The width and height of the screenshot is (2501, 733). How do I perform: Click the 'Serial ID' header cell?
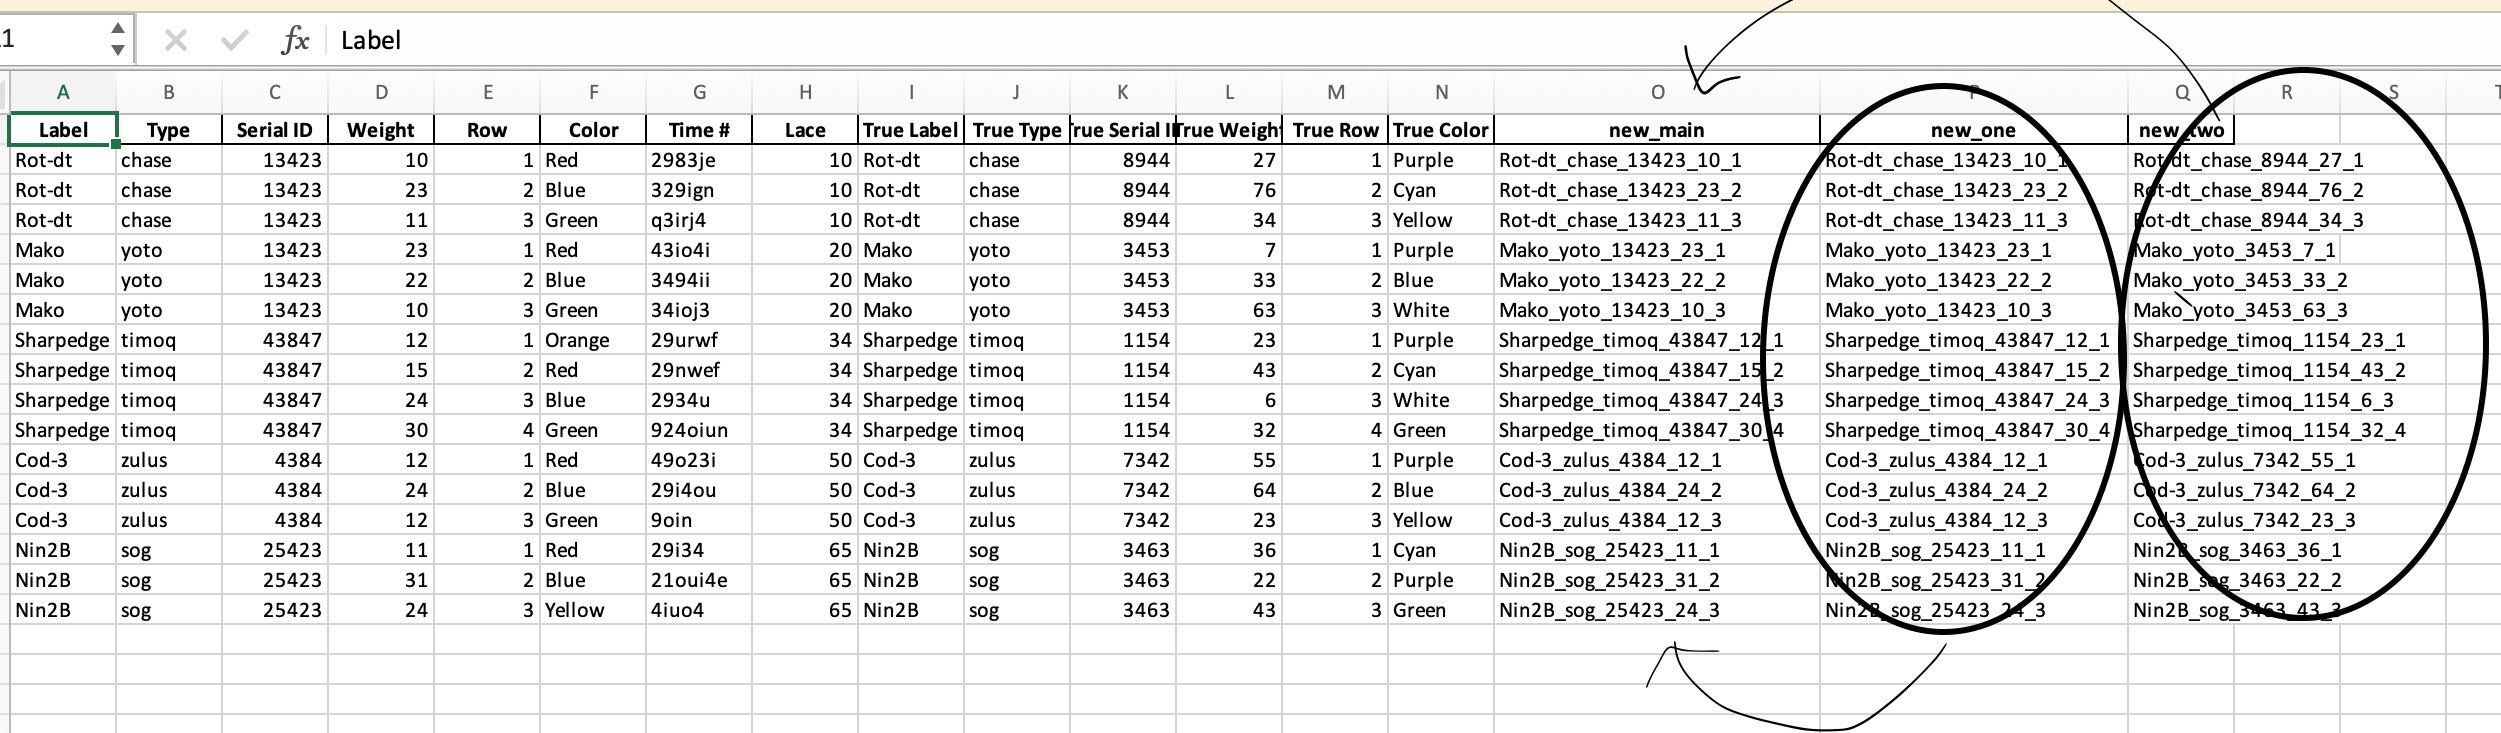(275, 130)
